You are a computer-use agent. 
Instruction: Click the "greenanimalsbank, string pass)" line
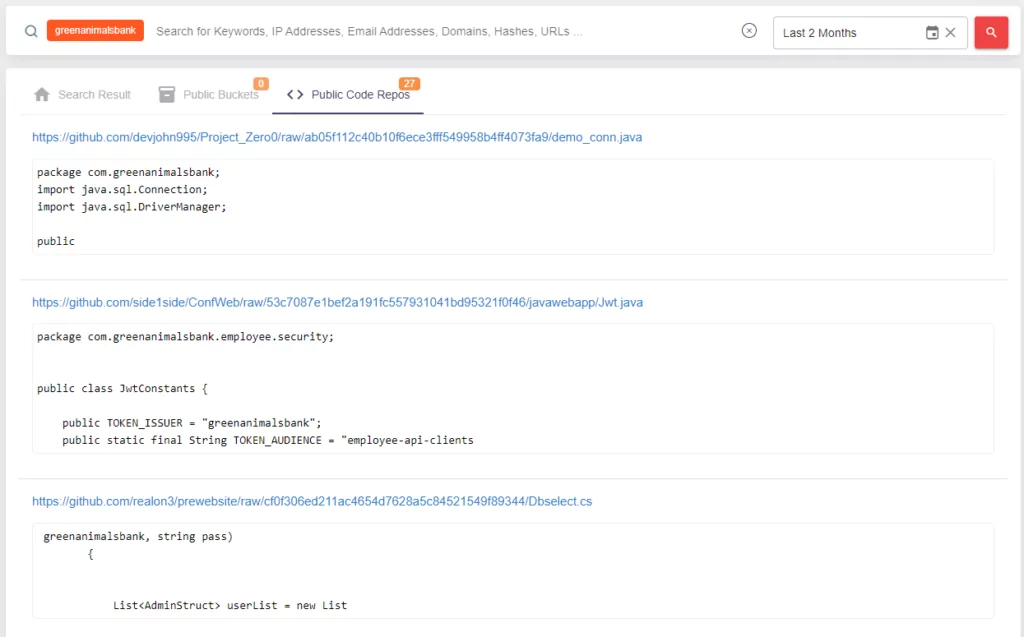138,536
